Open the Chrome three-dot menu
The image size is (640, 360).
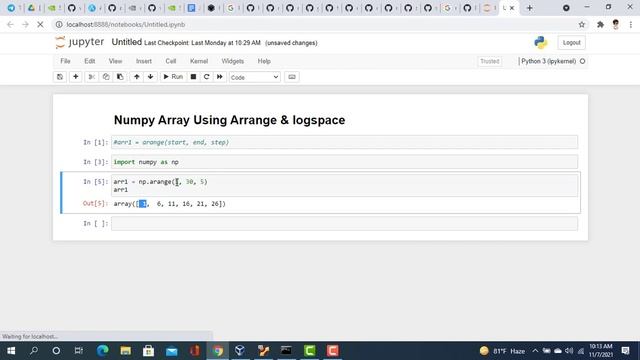[631, 24]
